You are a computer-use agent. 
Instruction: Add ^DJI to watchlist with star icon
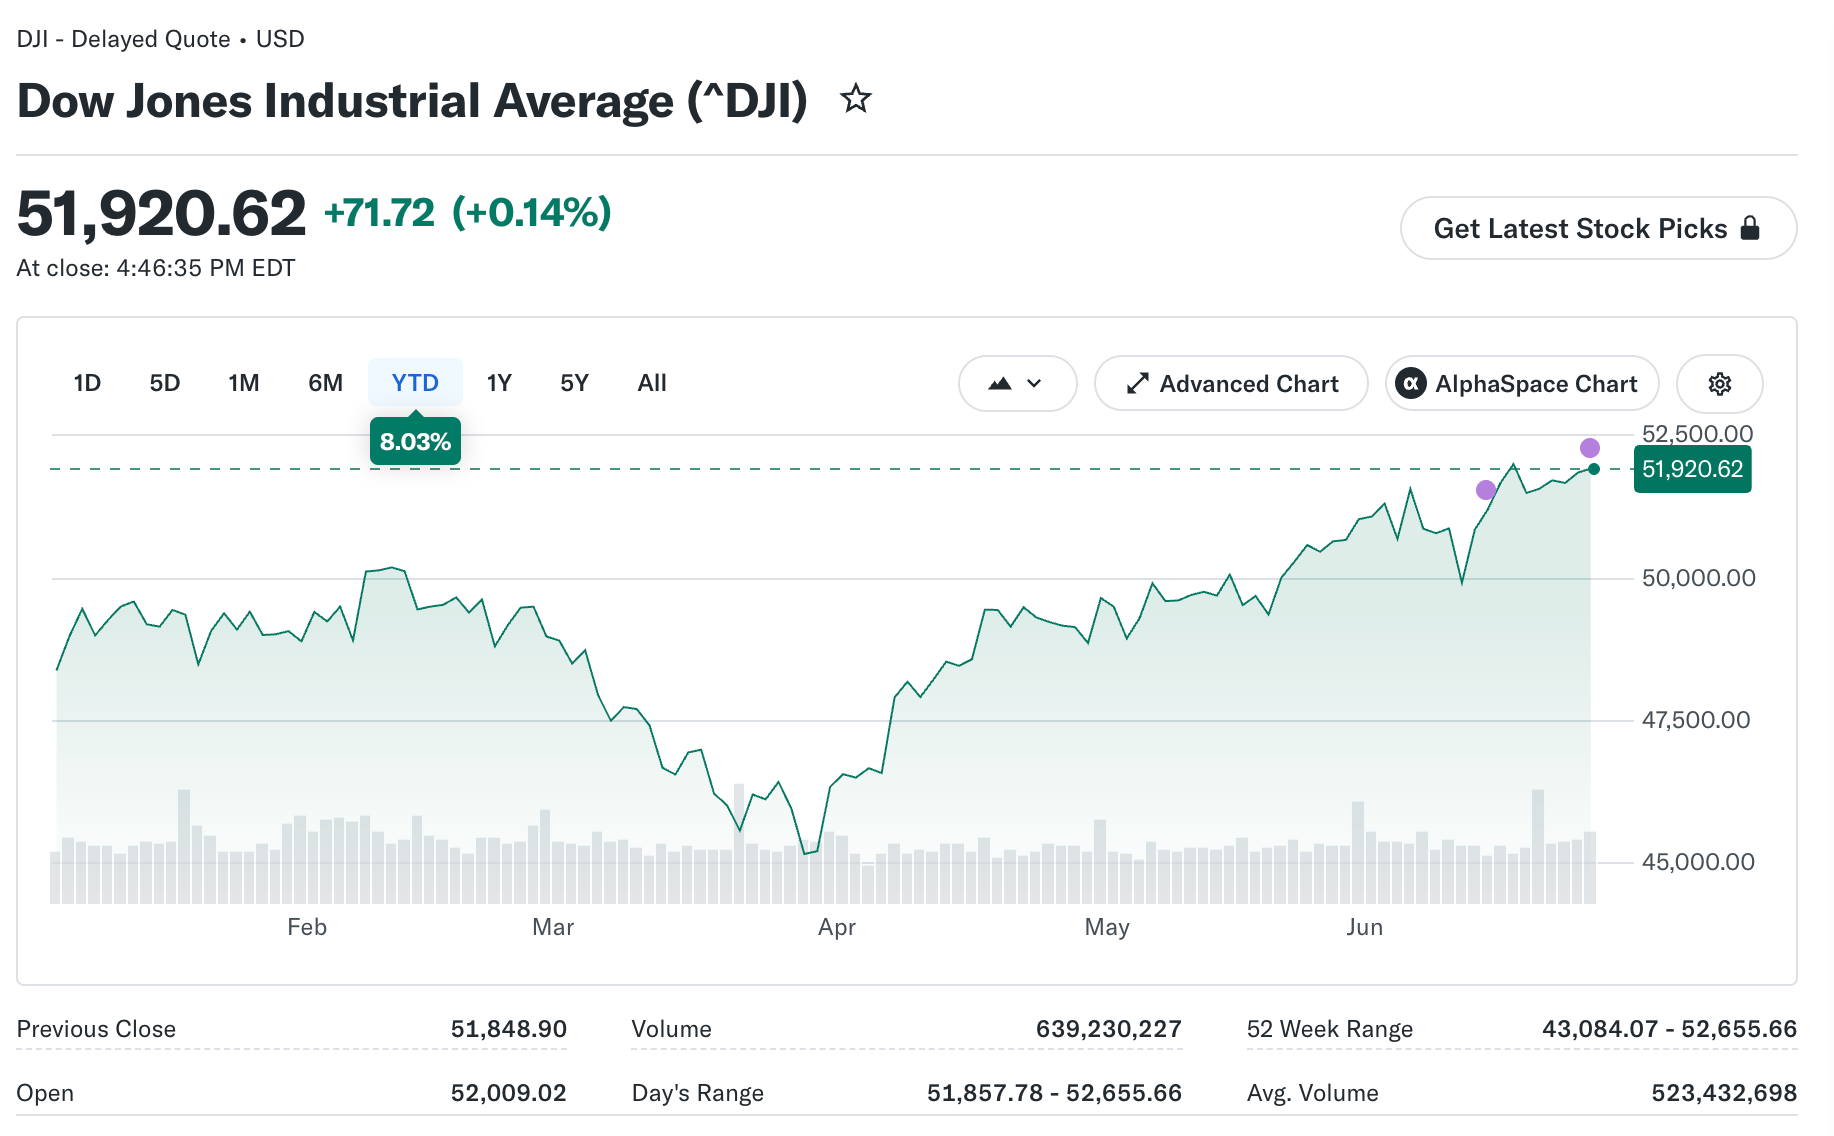[x=855, y=99]
